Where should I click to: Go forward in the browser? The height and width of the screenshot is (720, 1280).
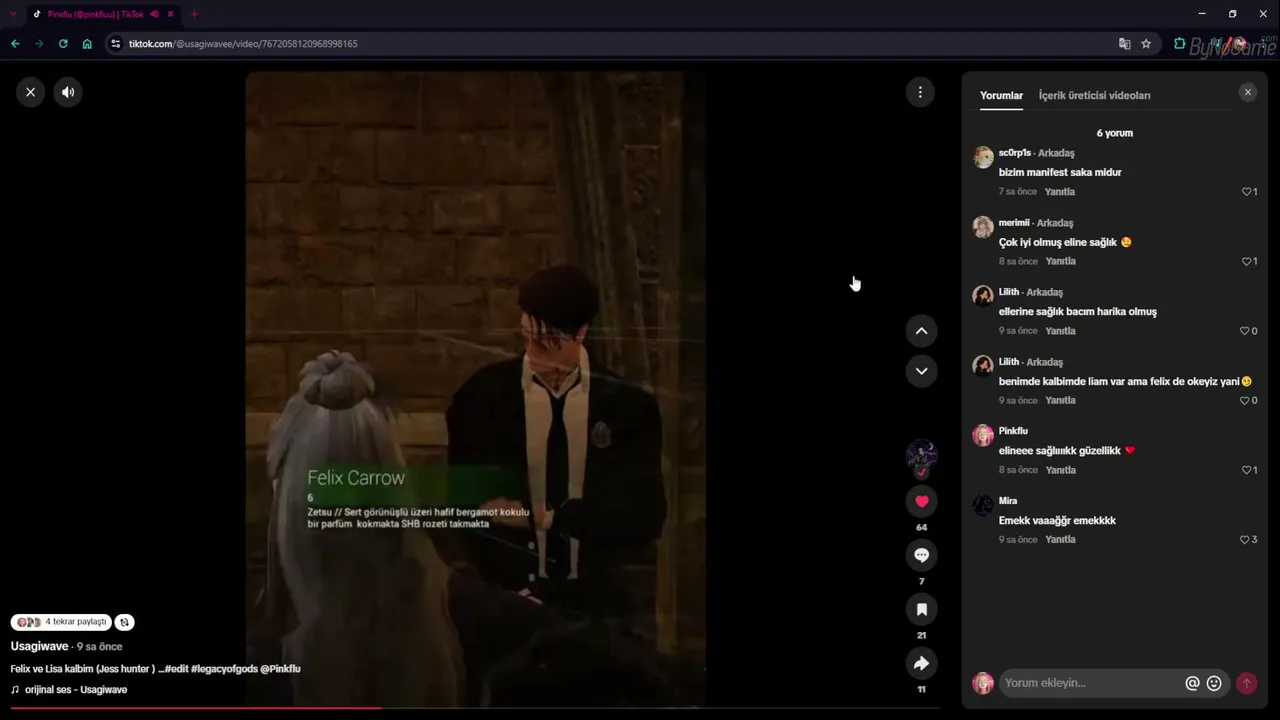pos(39,44)
